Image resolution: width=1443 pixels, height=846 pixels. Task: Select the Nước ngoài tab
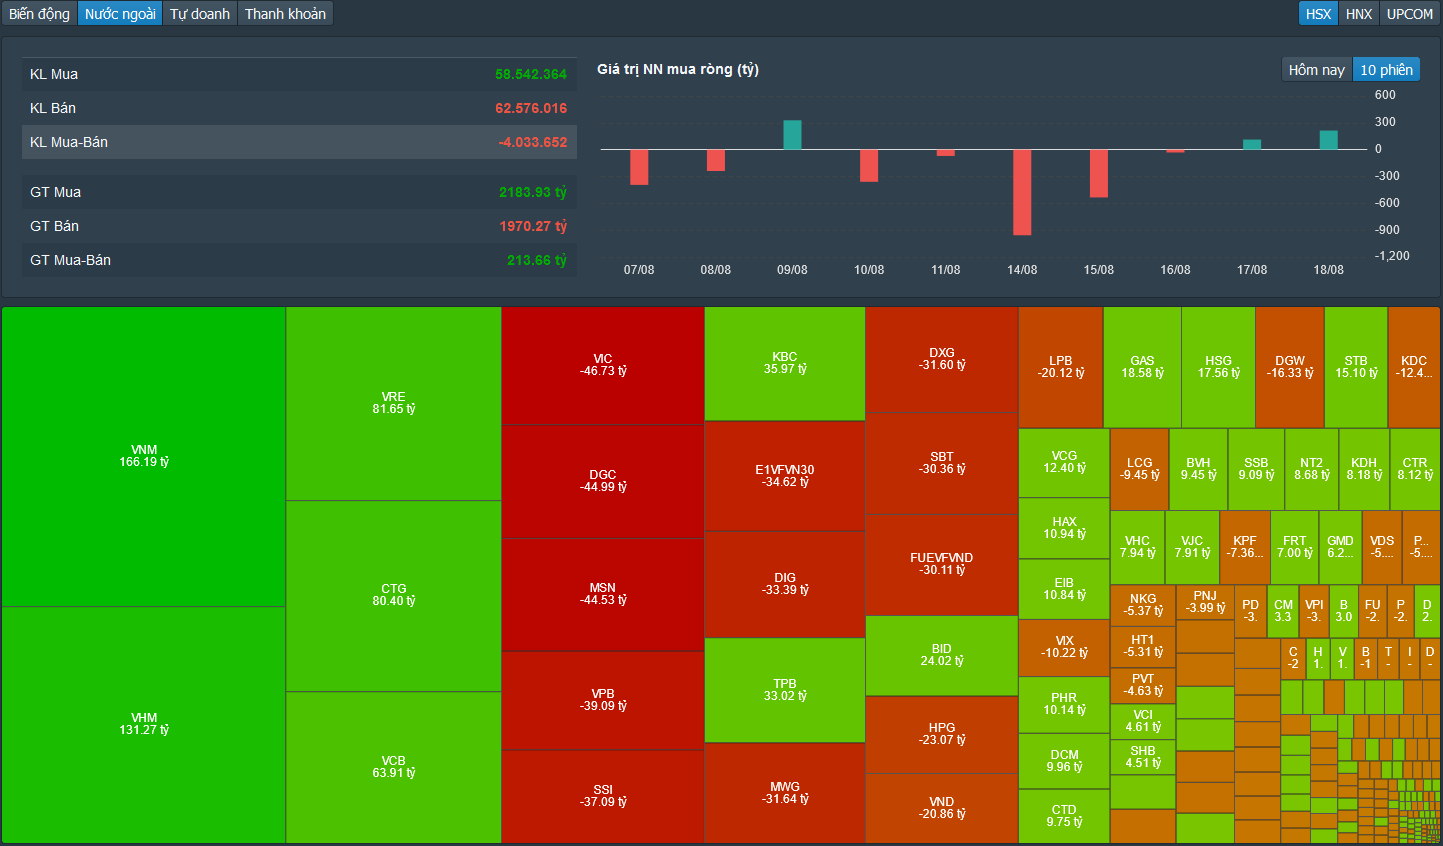120,14
